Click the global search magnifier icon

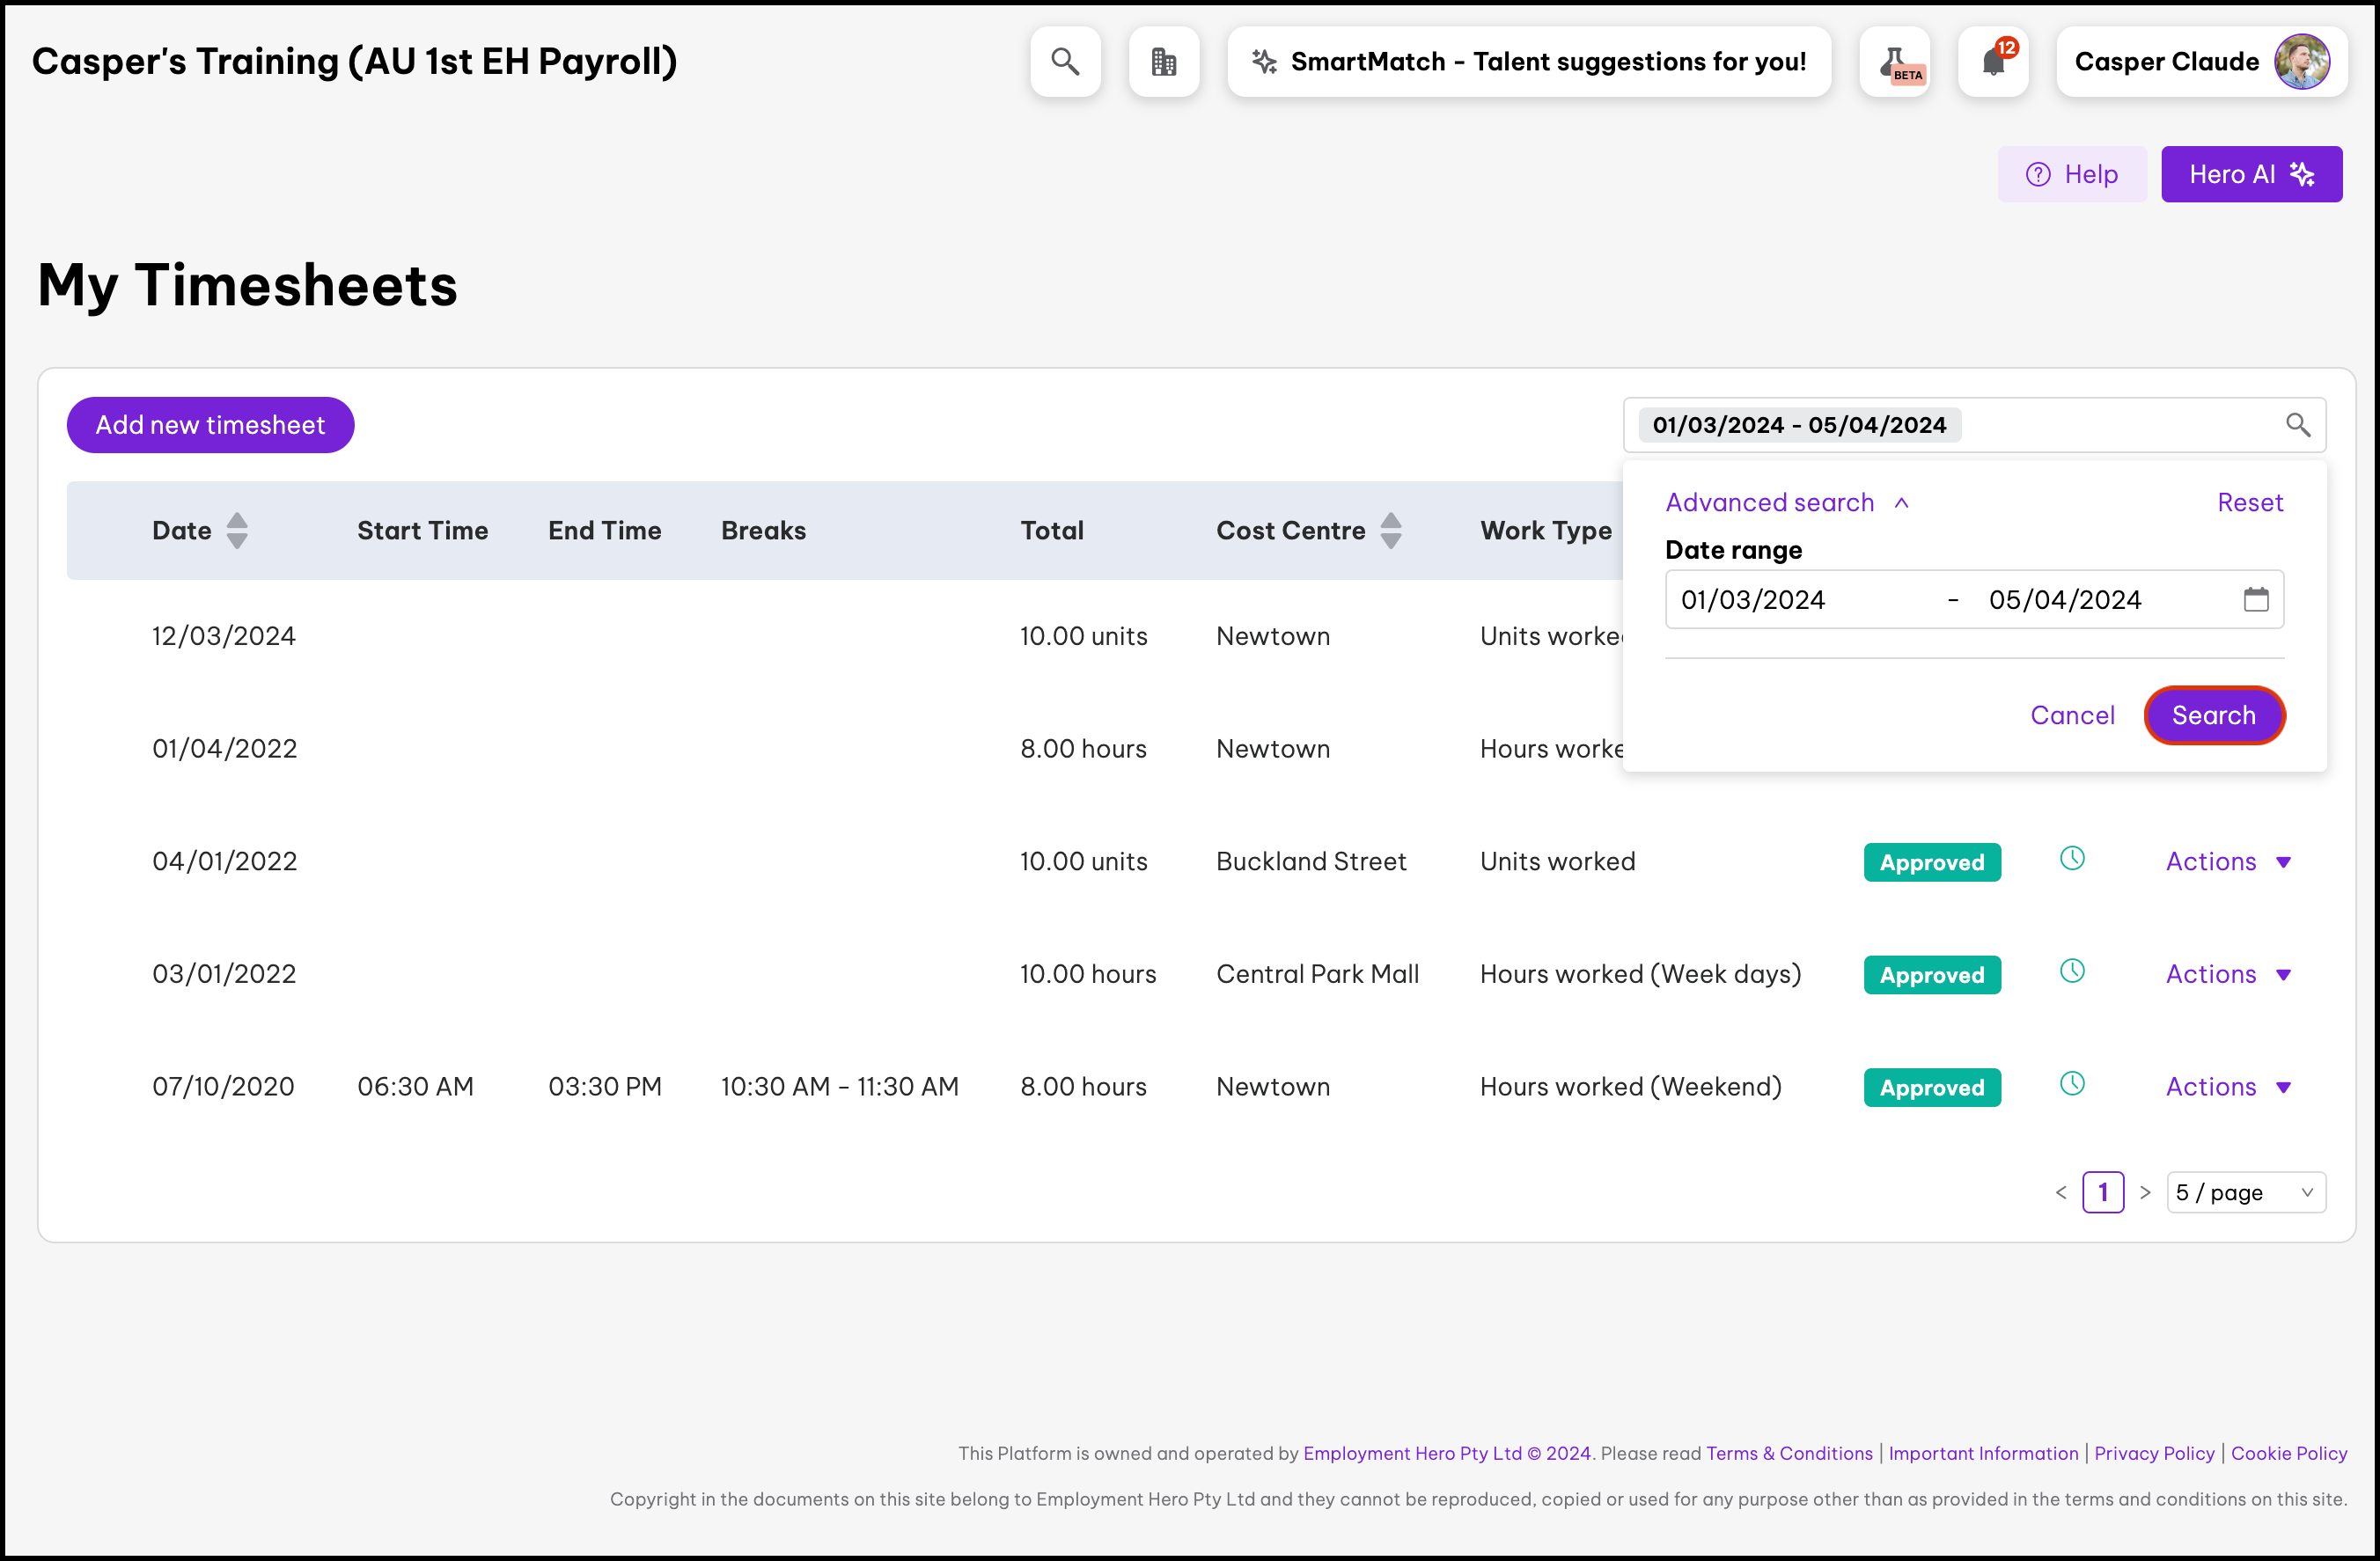click(1065, 62)
